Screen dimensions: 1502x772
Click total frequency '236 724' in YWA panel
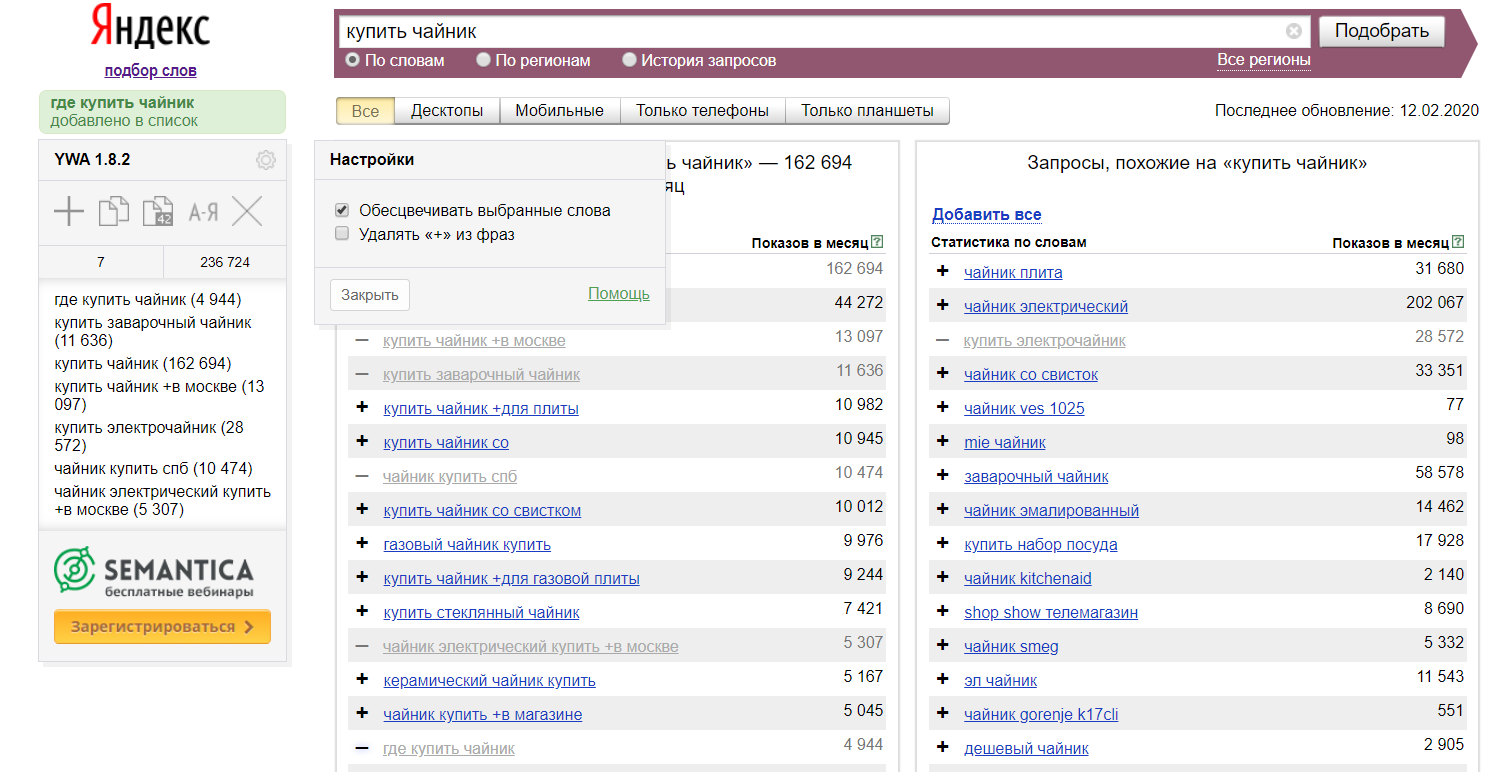pyautogui.click(x=225, y=262)
